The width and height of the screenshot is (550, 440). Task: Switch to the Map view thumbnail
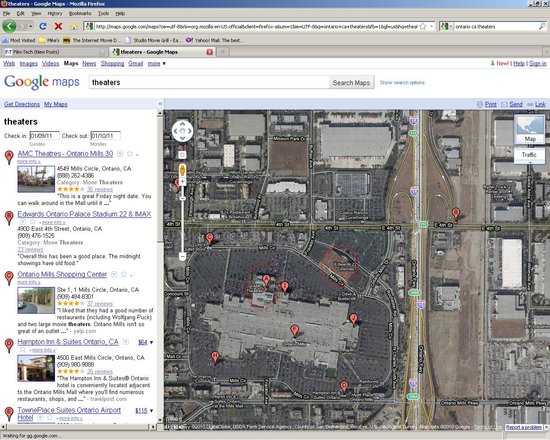[530, 129]
